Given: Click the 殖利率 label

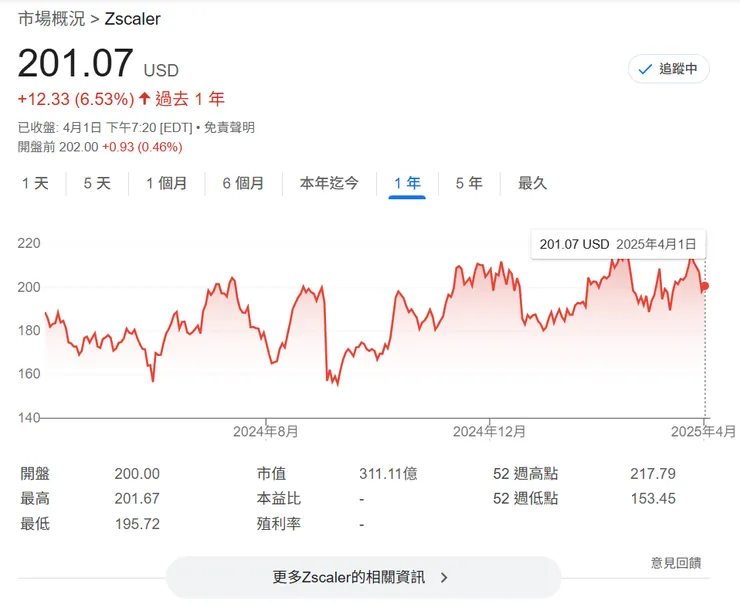Looking at the screenshot, I should click(278, 524).
